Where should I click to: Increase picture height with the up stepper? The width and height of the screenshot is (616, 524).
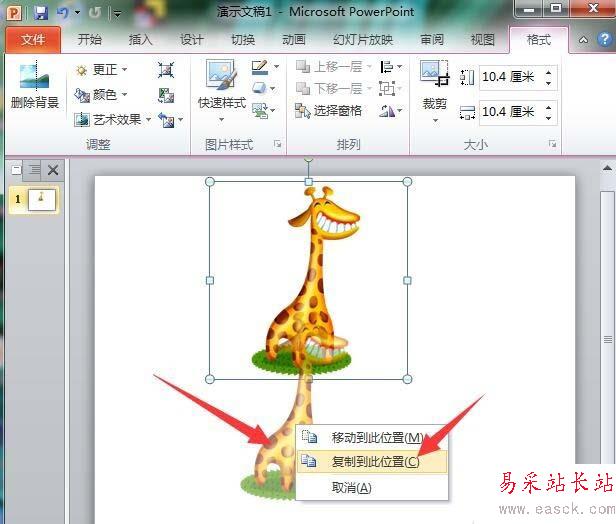pyautogui.click(x=549, y=72)
